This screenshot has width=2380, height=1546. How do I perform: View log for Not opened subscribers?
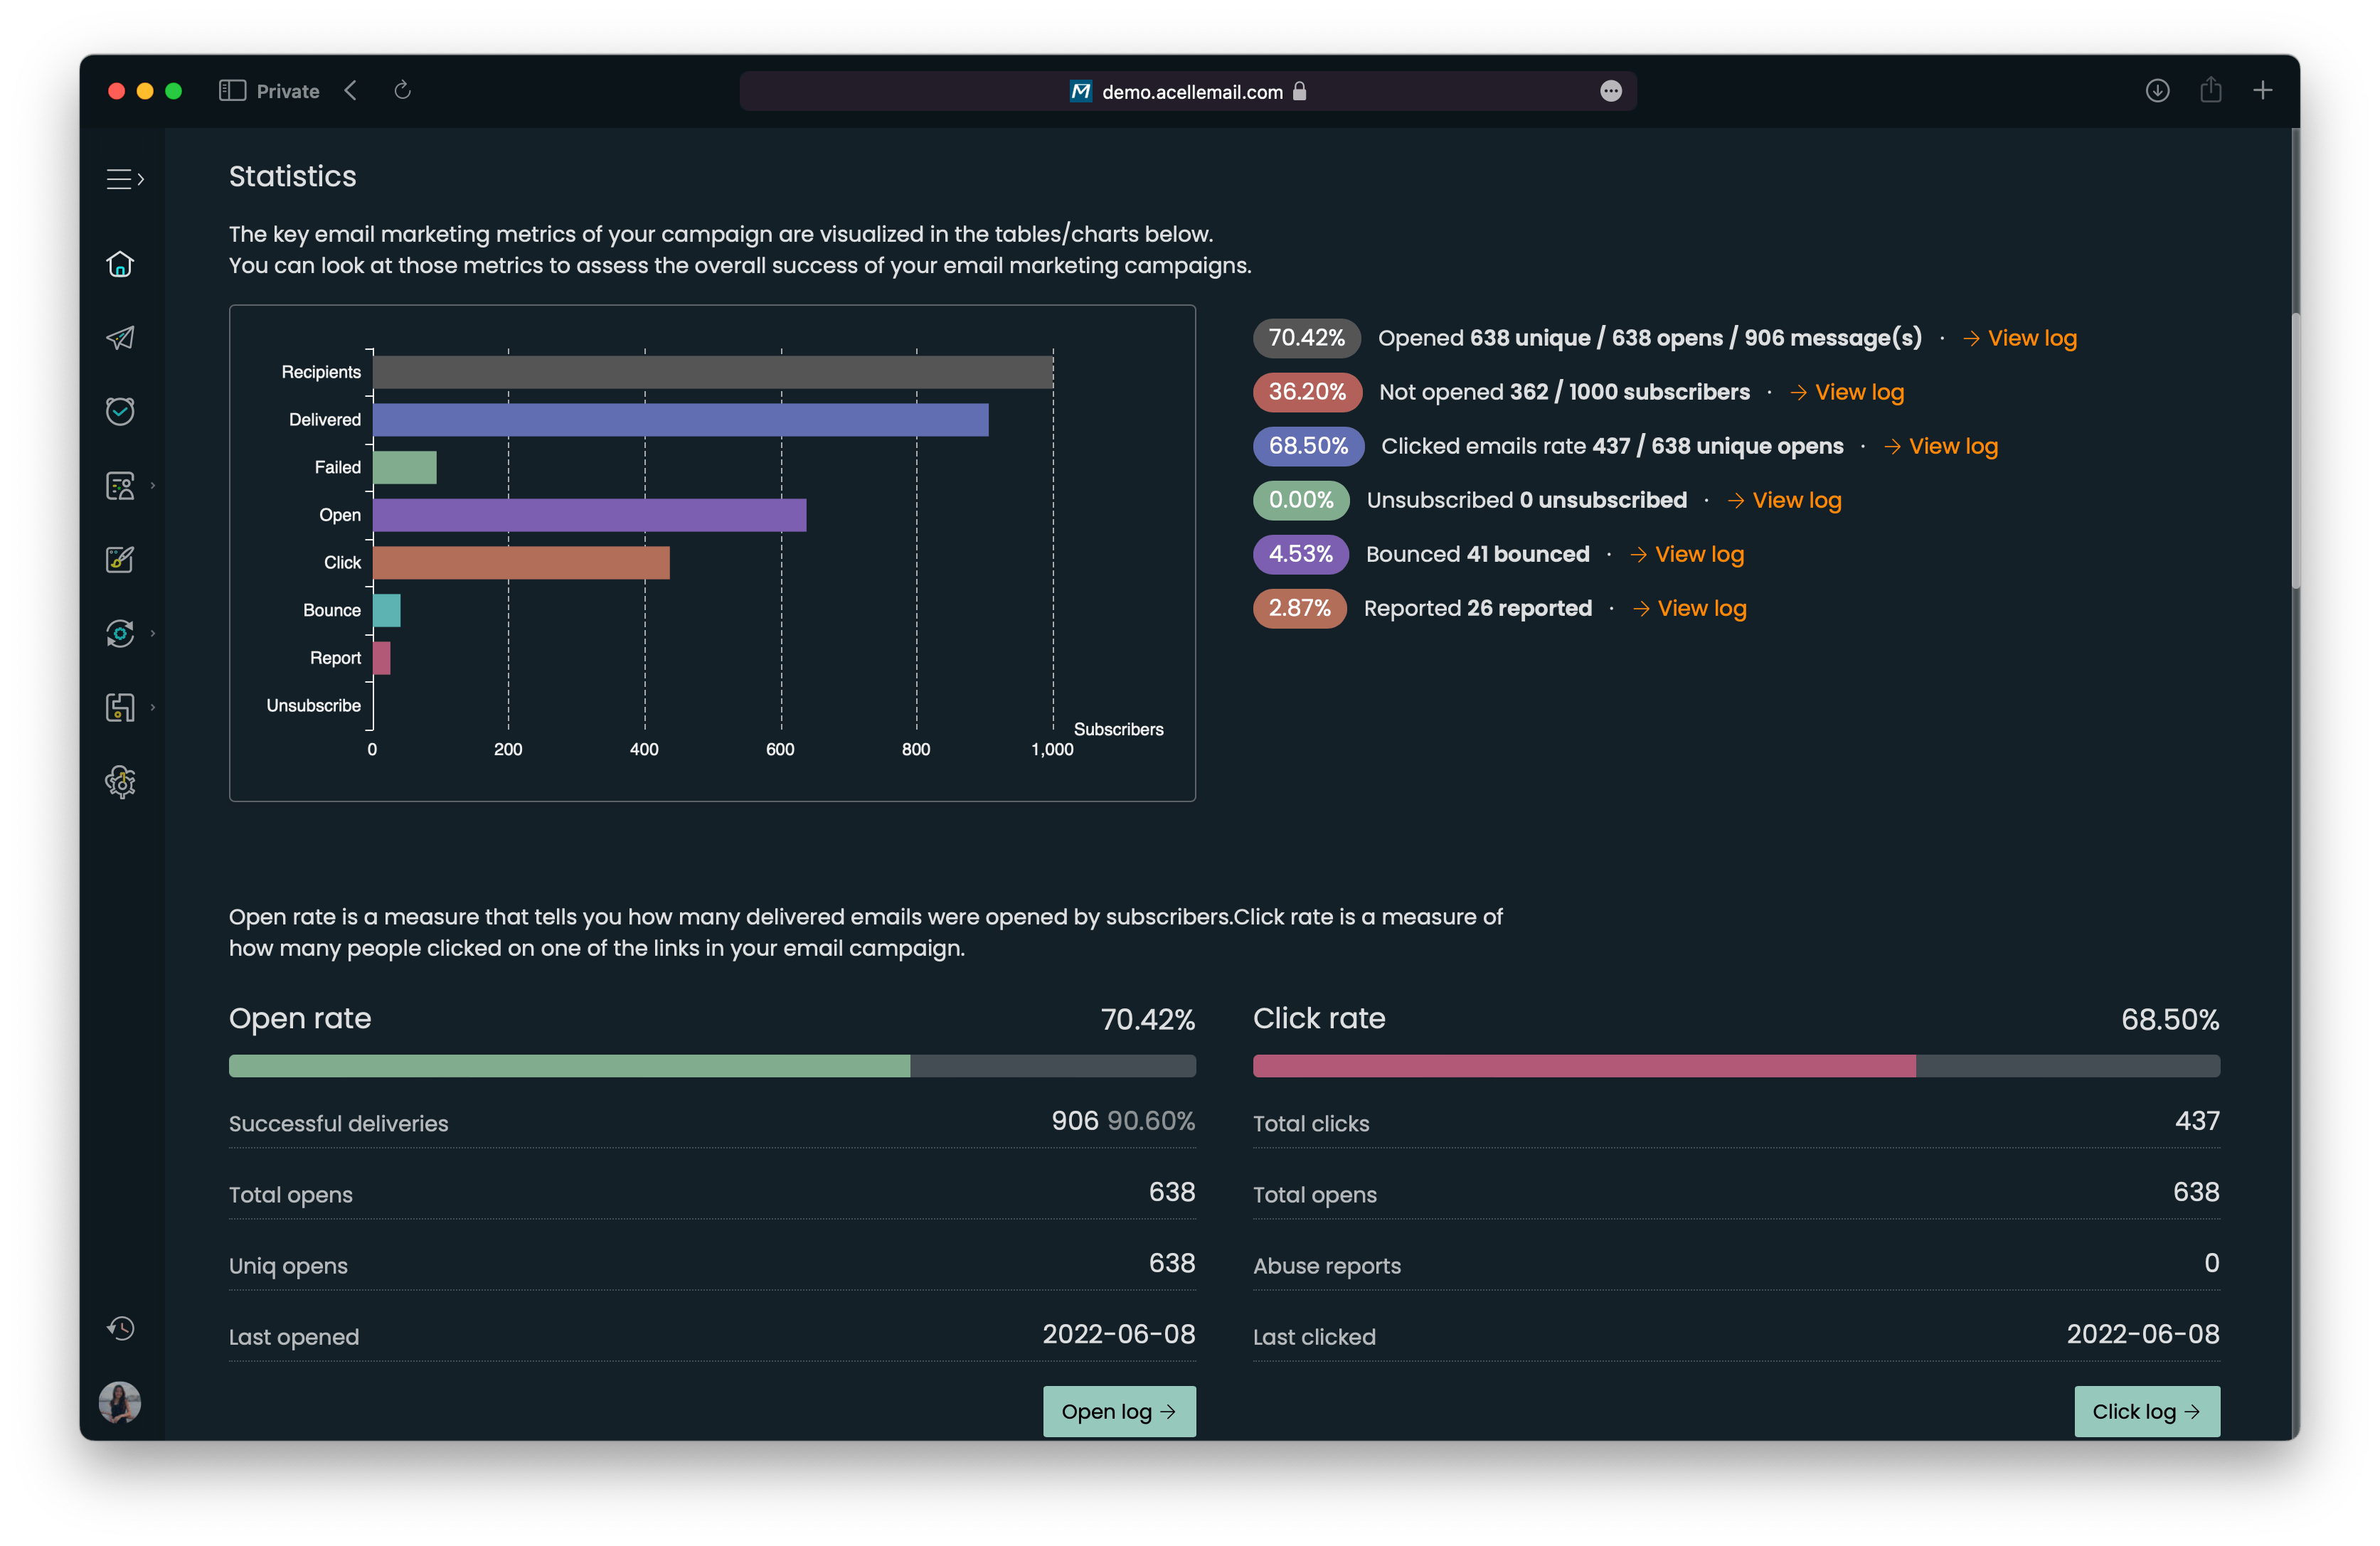click(x=1846, y=392)
